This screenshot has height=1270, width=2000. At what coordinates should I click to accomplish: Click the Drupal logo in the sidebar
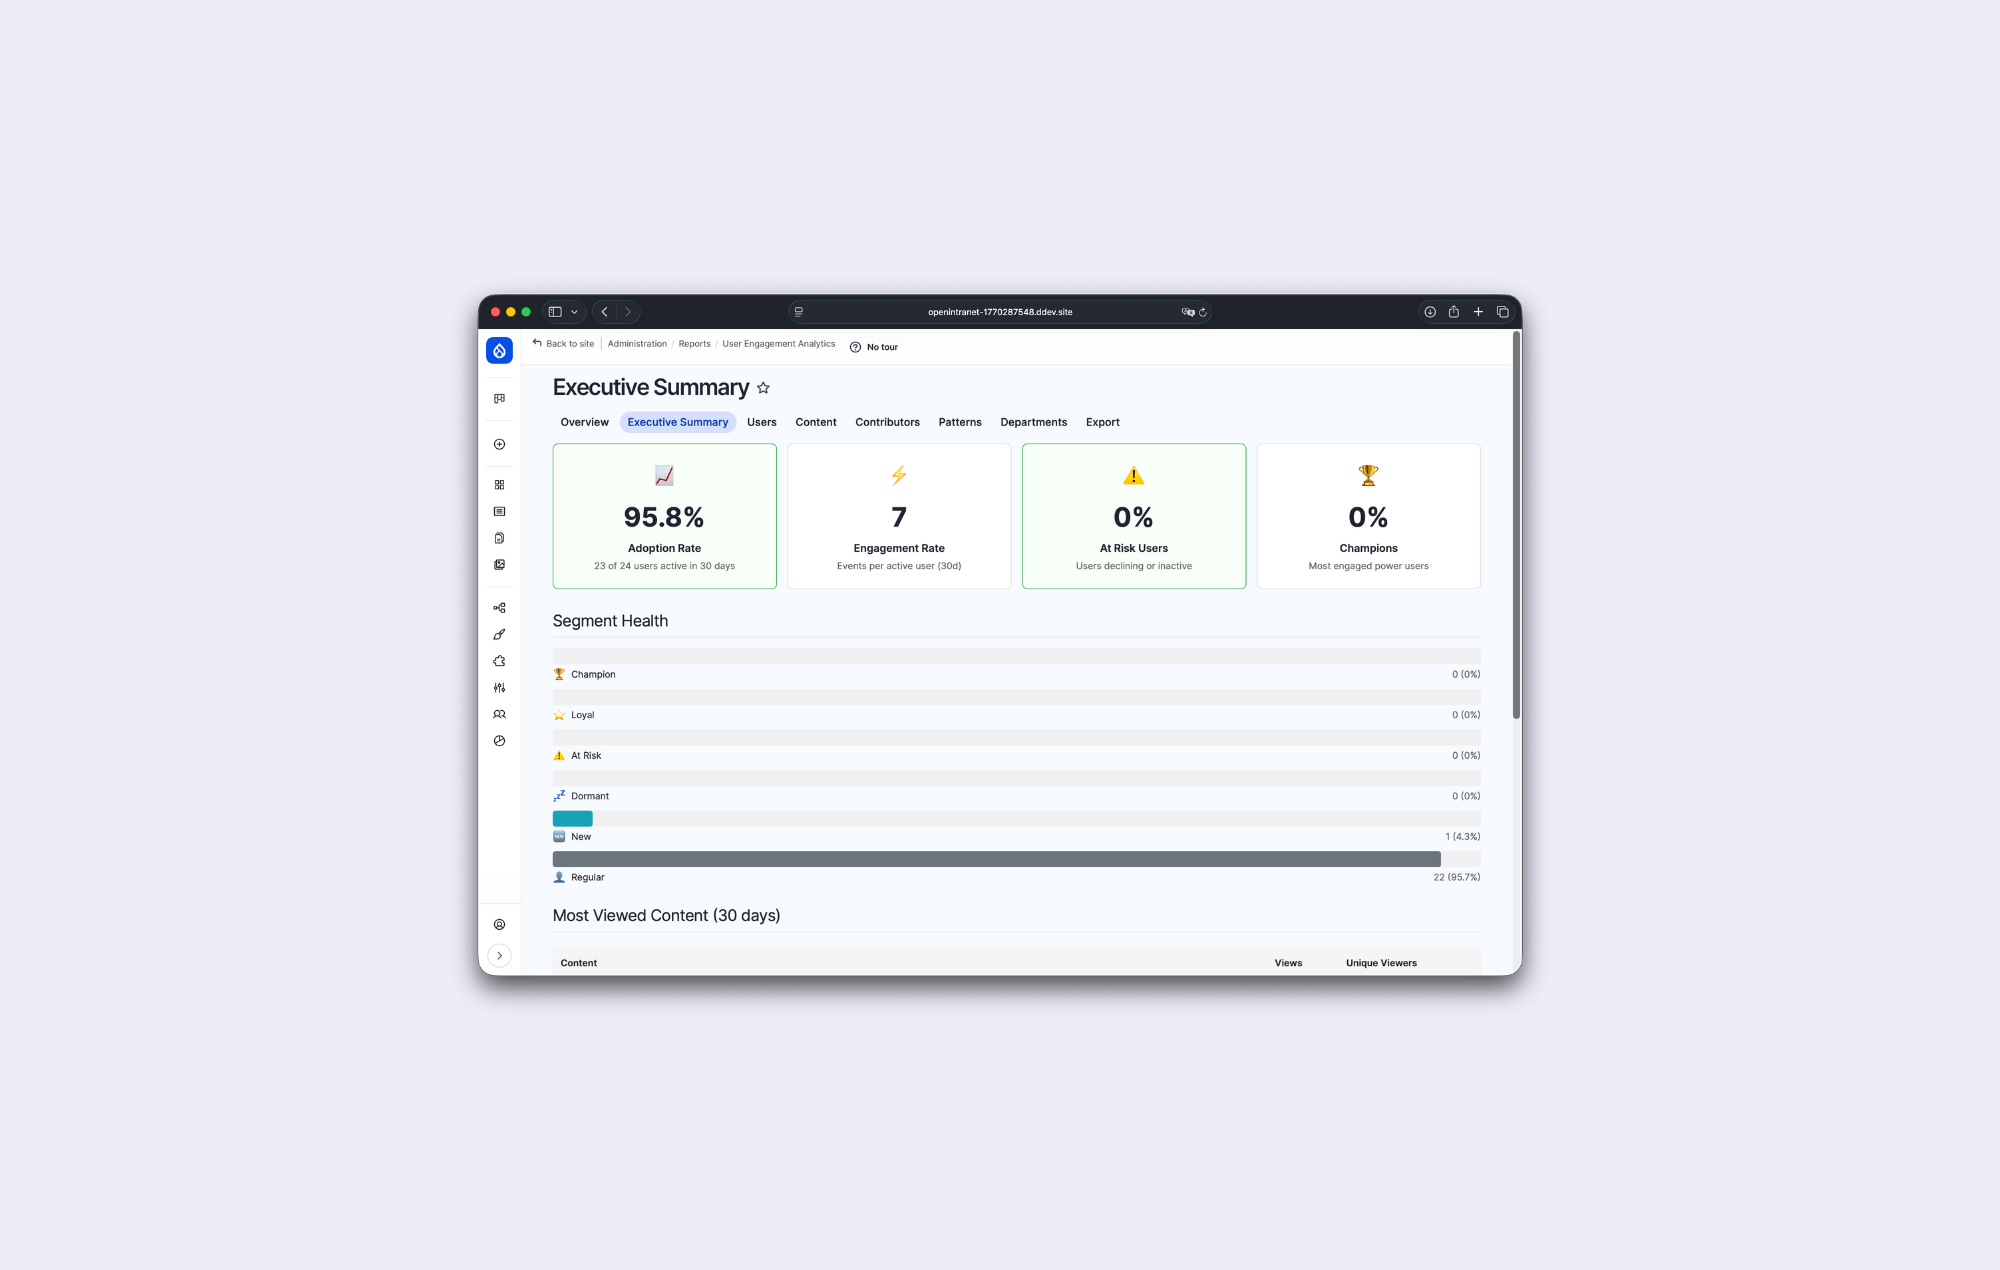coord(499,350)
